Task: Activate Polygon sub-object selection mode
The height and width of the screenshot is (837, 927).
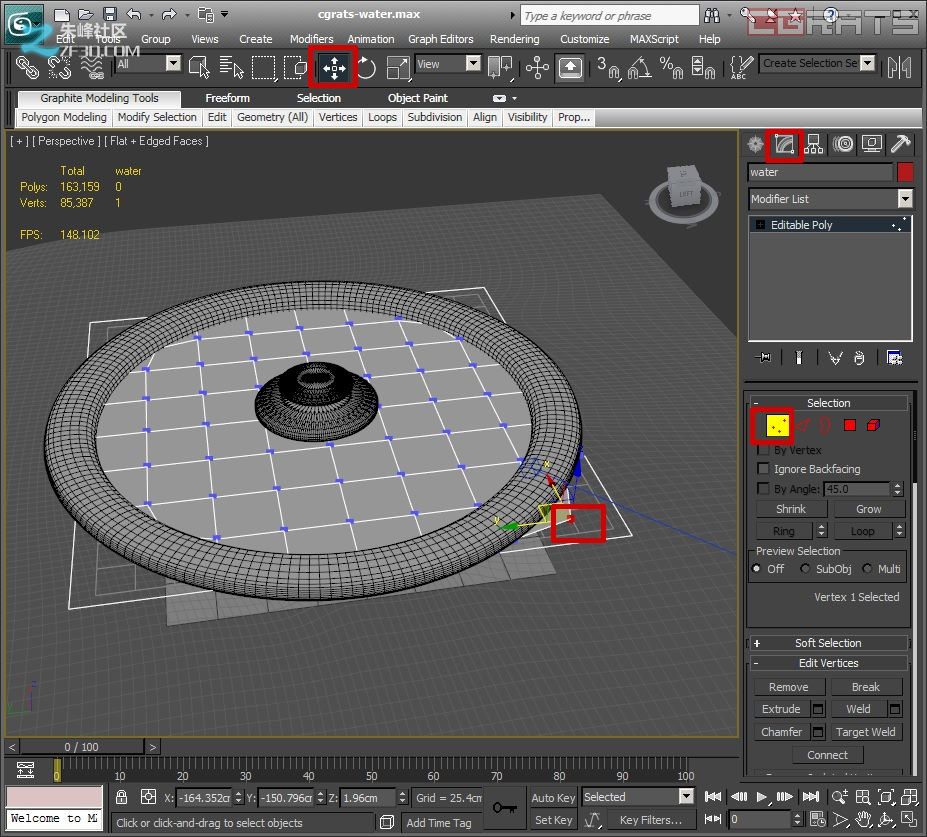Action: click(x=850, y=426)
